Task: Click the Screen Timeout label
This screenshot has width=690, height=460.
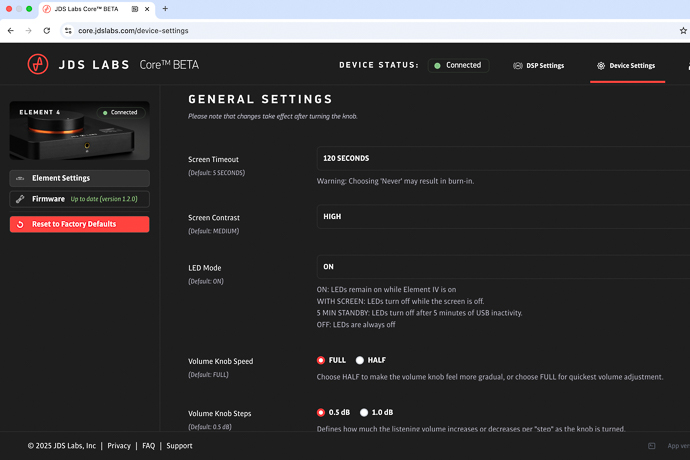Action: 213,159
